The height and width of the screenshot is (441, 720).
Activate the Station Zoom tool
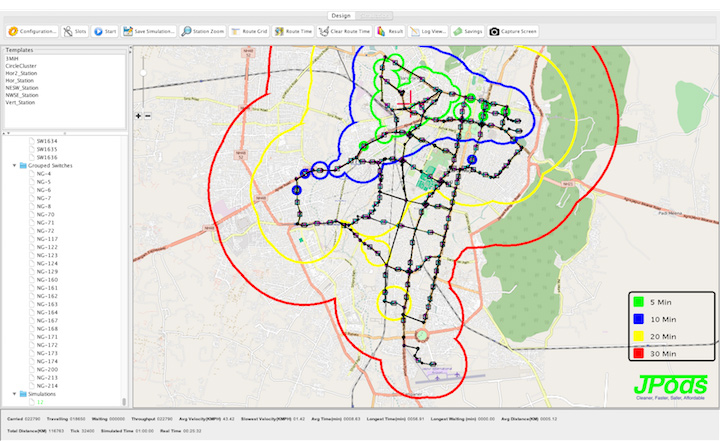(204, 31)
